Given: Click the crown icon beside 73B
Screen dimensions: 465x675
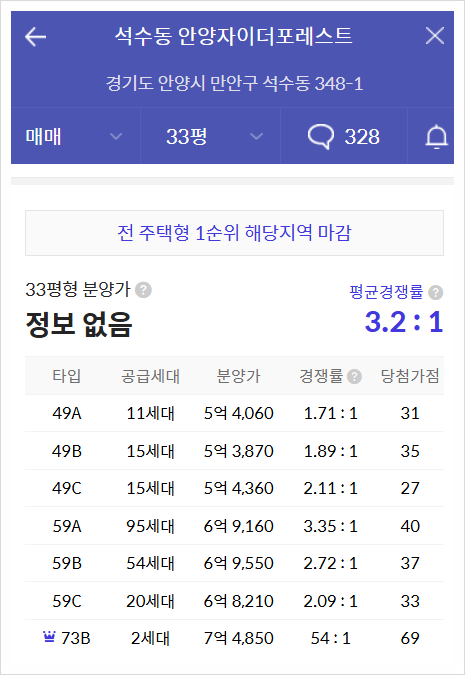Looking at the screenshot, I should [50, 636].
